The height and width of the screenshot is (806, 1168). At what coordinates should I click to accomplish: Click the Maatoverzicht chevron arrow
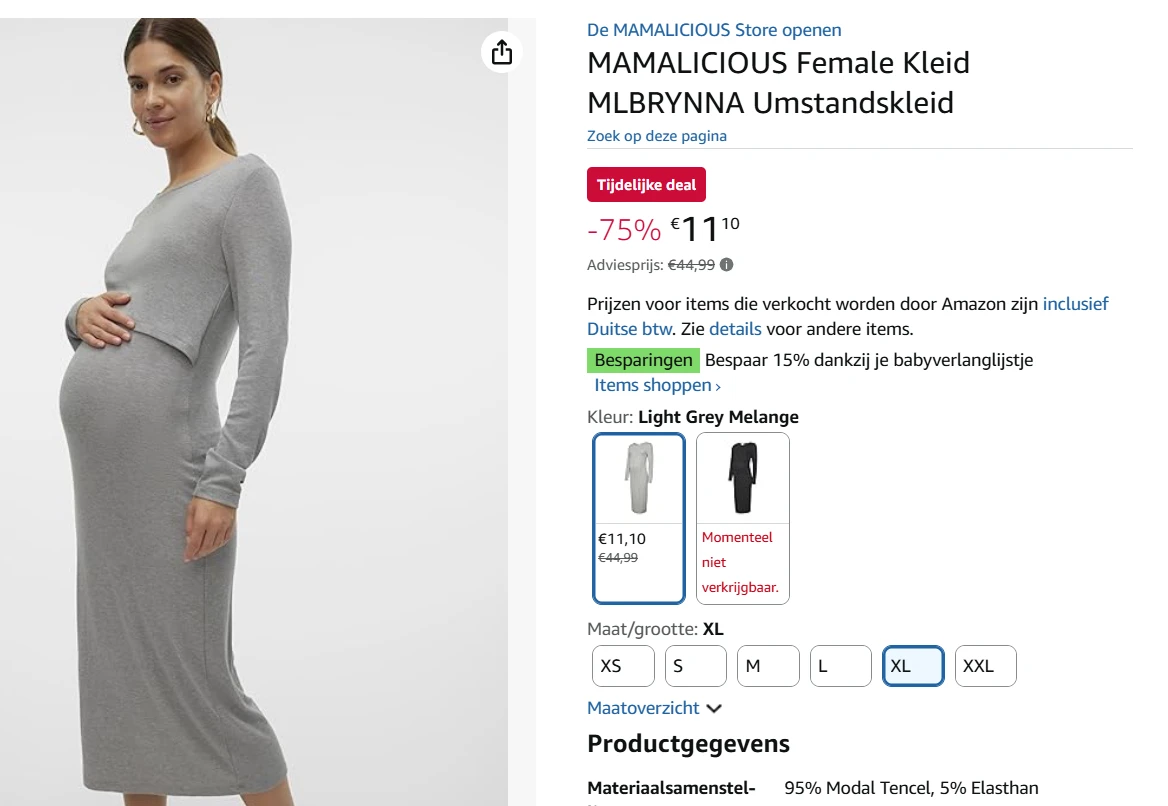click(714, 707)
